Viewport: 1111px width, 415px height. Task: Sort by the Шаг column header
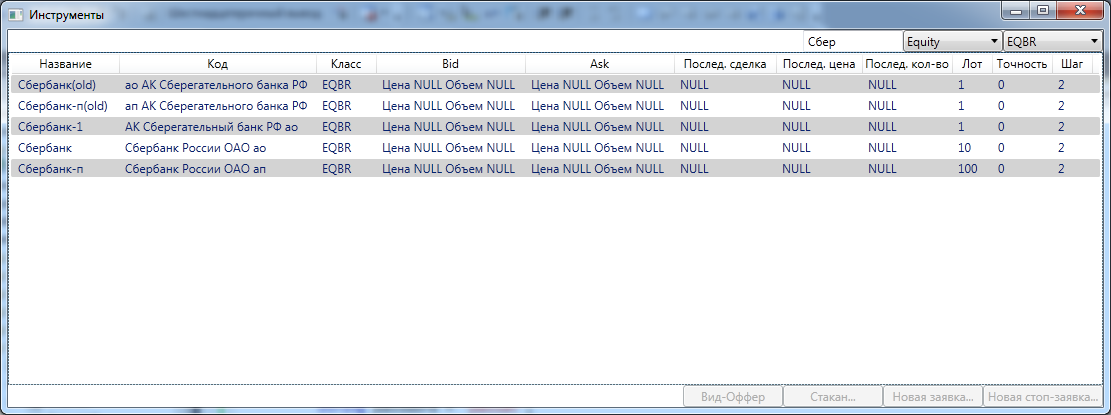[1072, 64]
